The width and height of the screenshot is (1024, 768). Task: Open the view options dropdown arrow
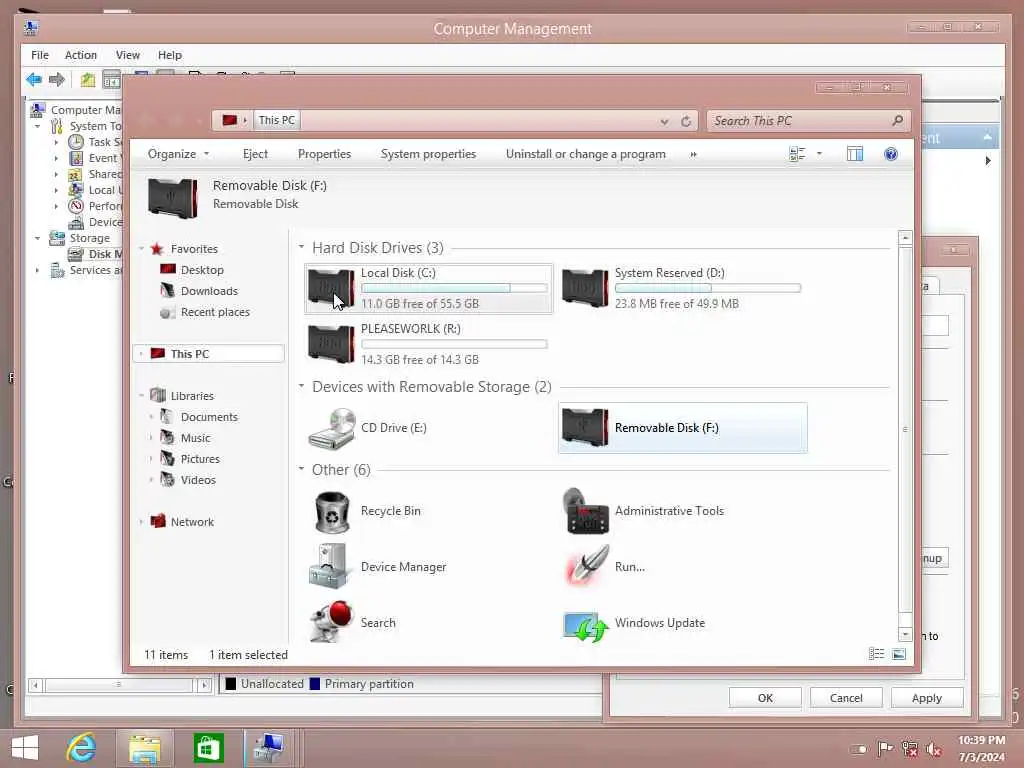pos(819,154)
